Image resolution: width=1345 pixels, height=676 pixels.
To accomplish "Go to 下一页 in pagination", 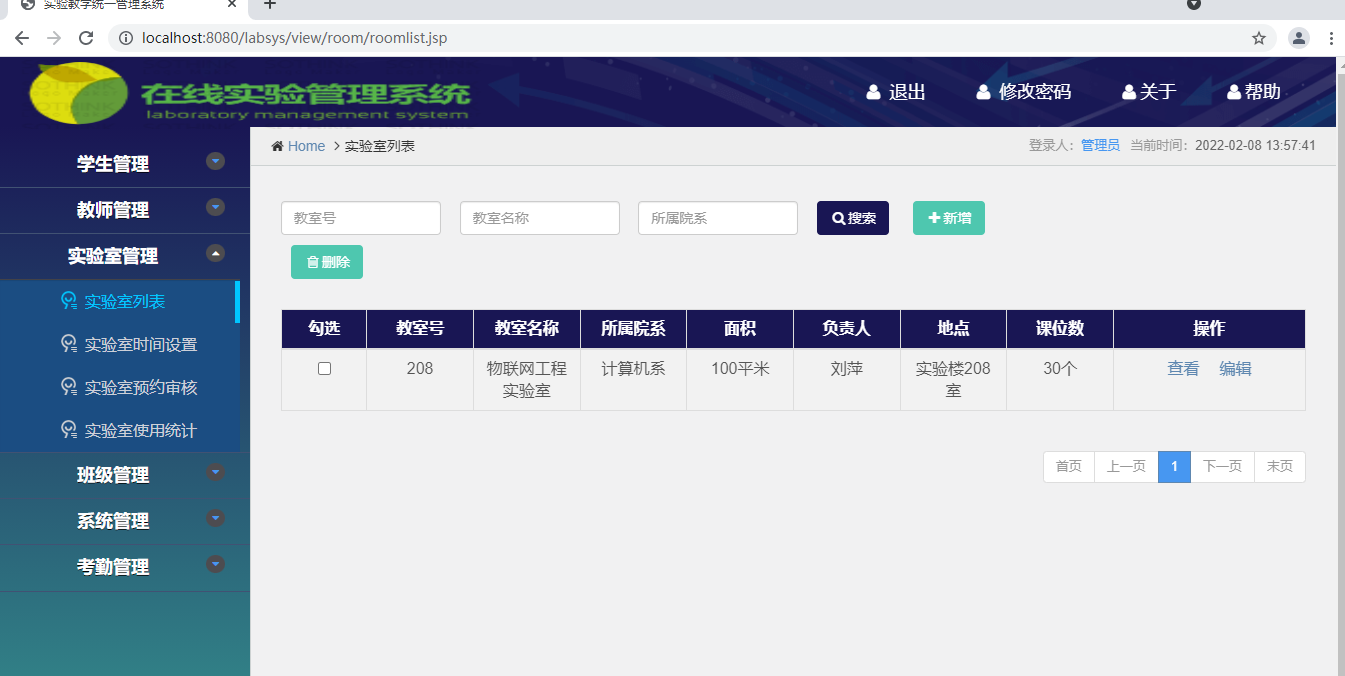I will click(1222, 467).
